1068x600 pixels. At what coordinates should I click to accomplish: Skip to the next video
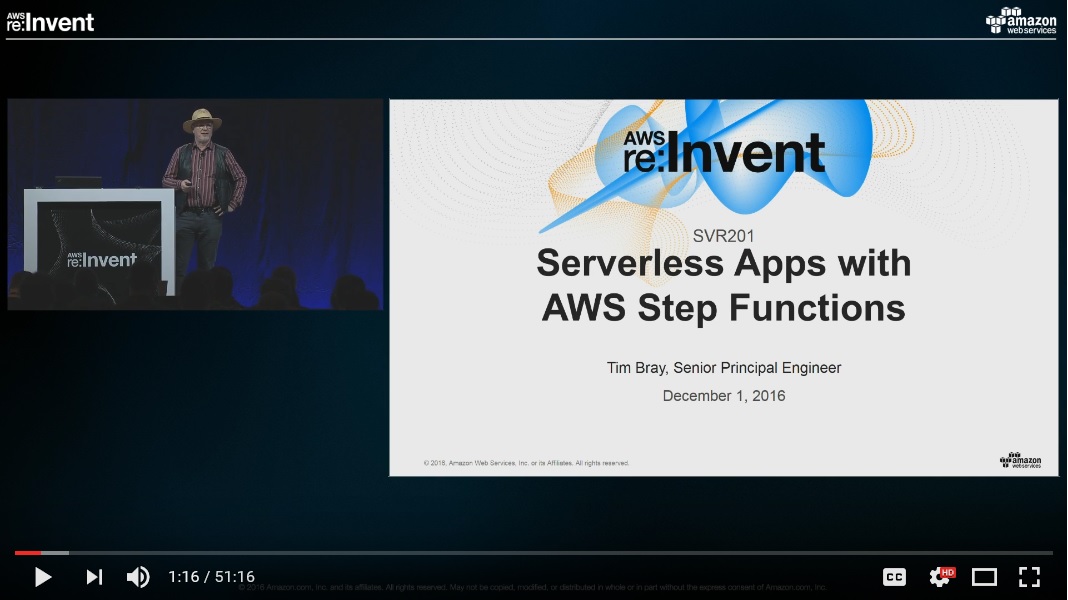94,577
